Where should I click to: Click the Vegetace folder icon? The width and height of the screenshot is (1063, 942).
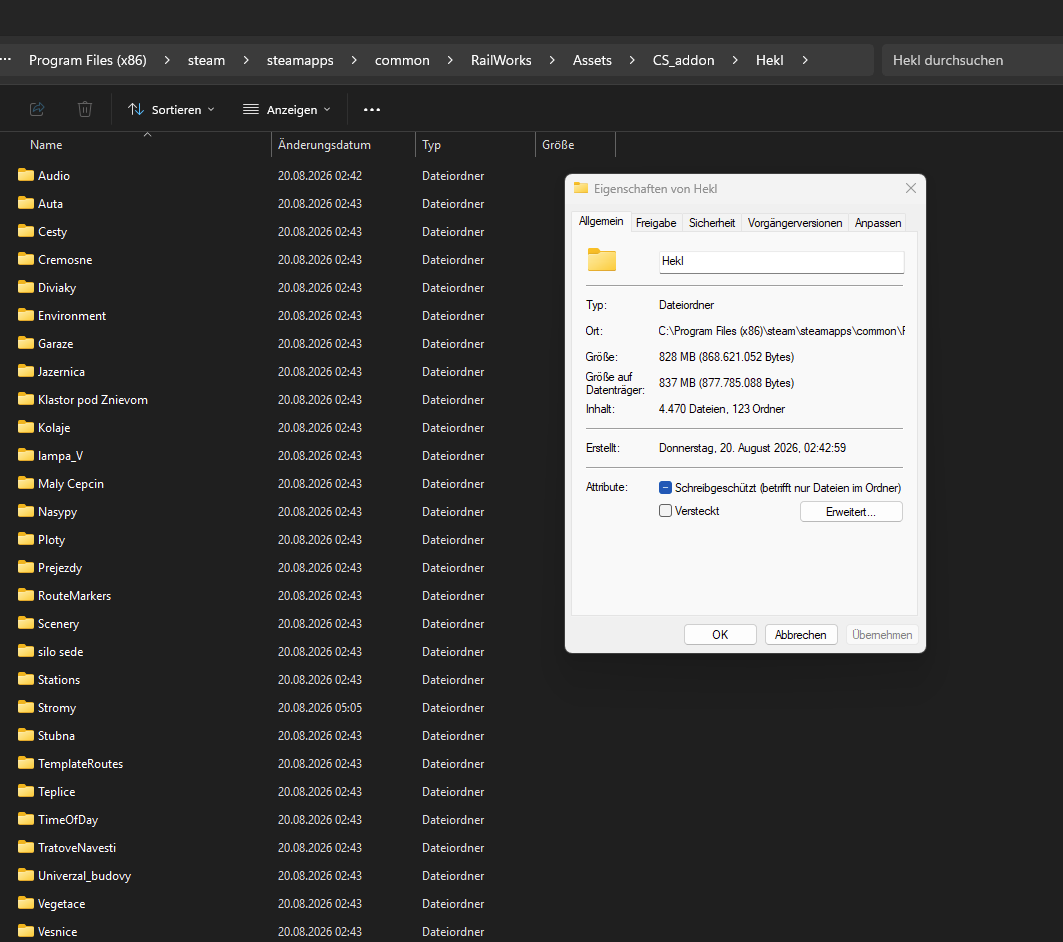click(x=26, y=903)
